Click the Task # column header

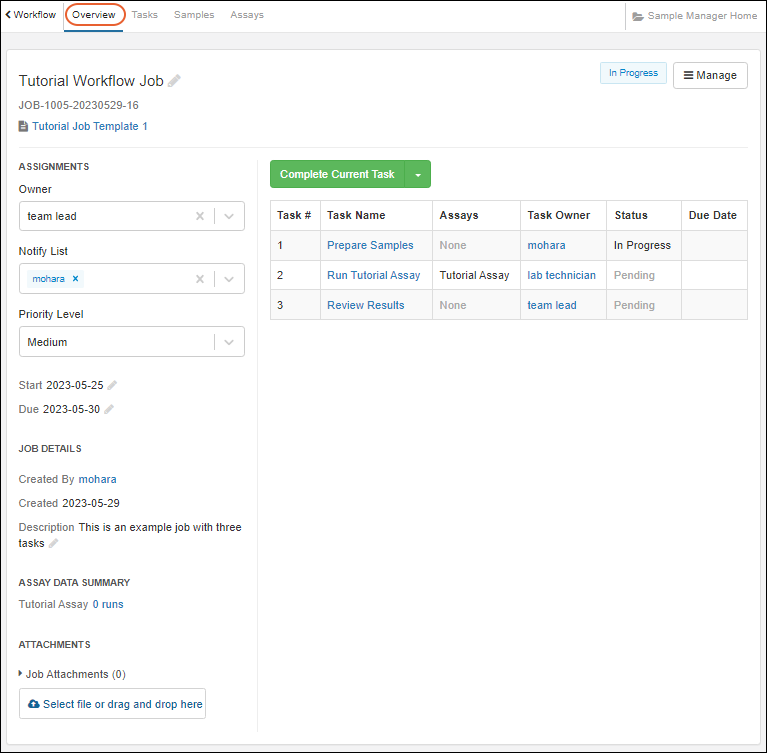click(x=294, y=215)
